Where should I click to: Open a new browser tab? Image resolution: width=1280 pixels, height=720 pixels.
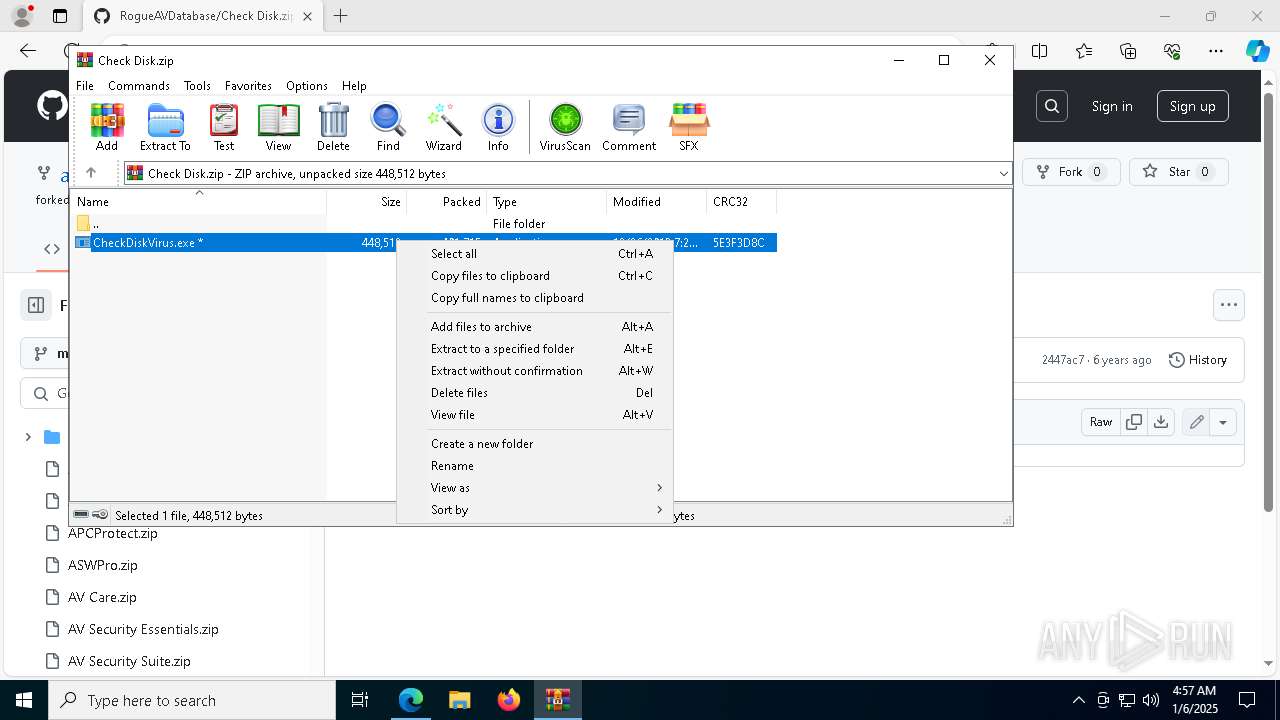pos(341,16)
